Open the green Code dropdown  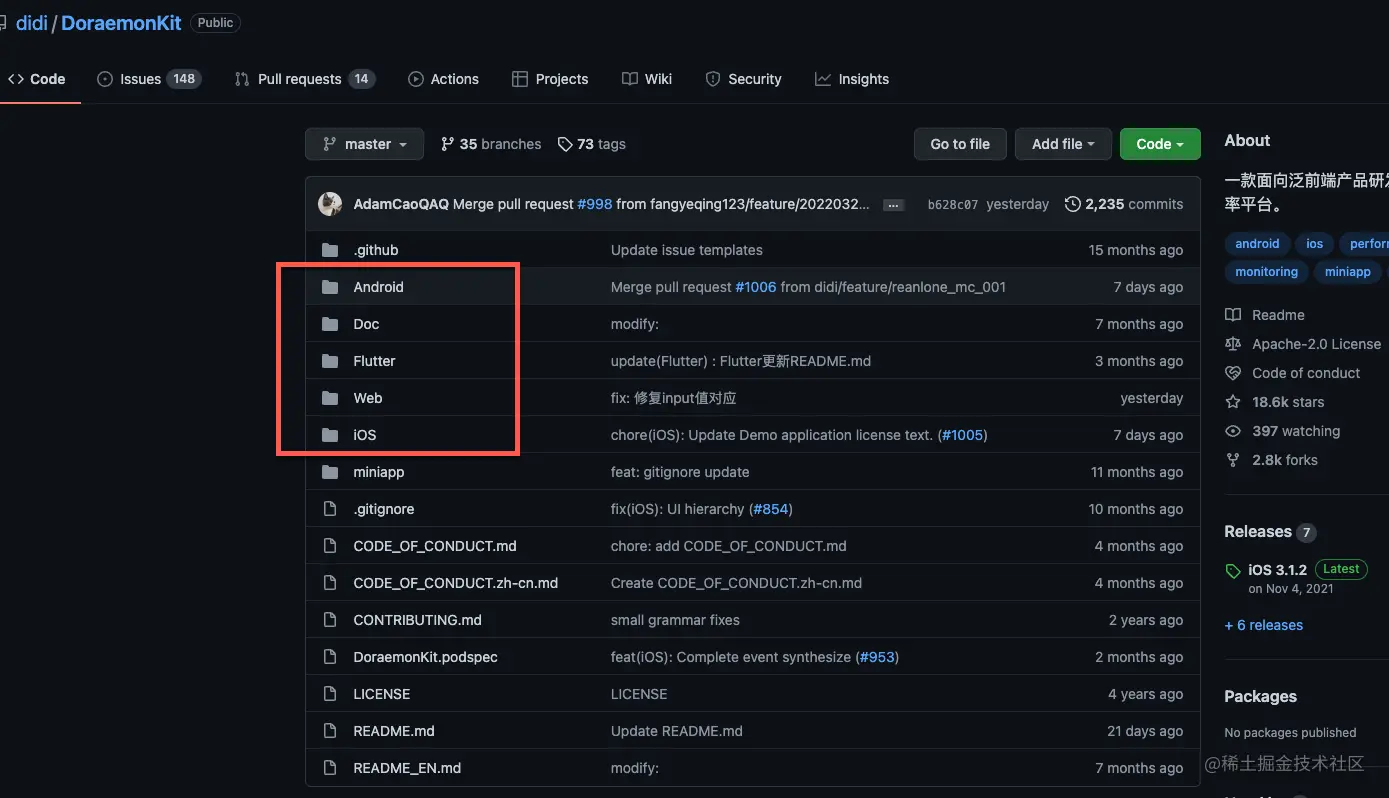point(1159,144)
